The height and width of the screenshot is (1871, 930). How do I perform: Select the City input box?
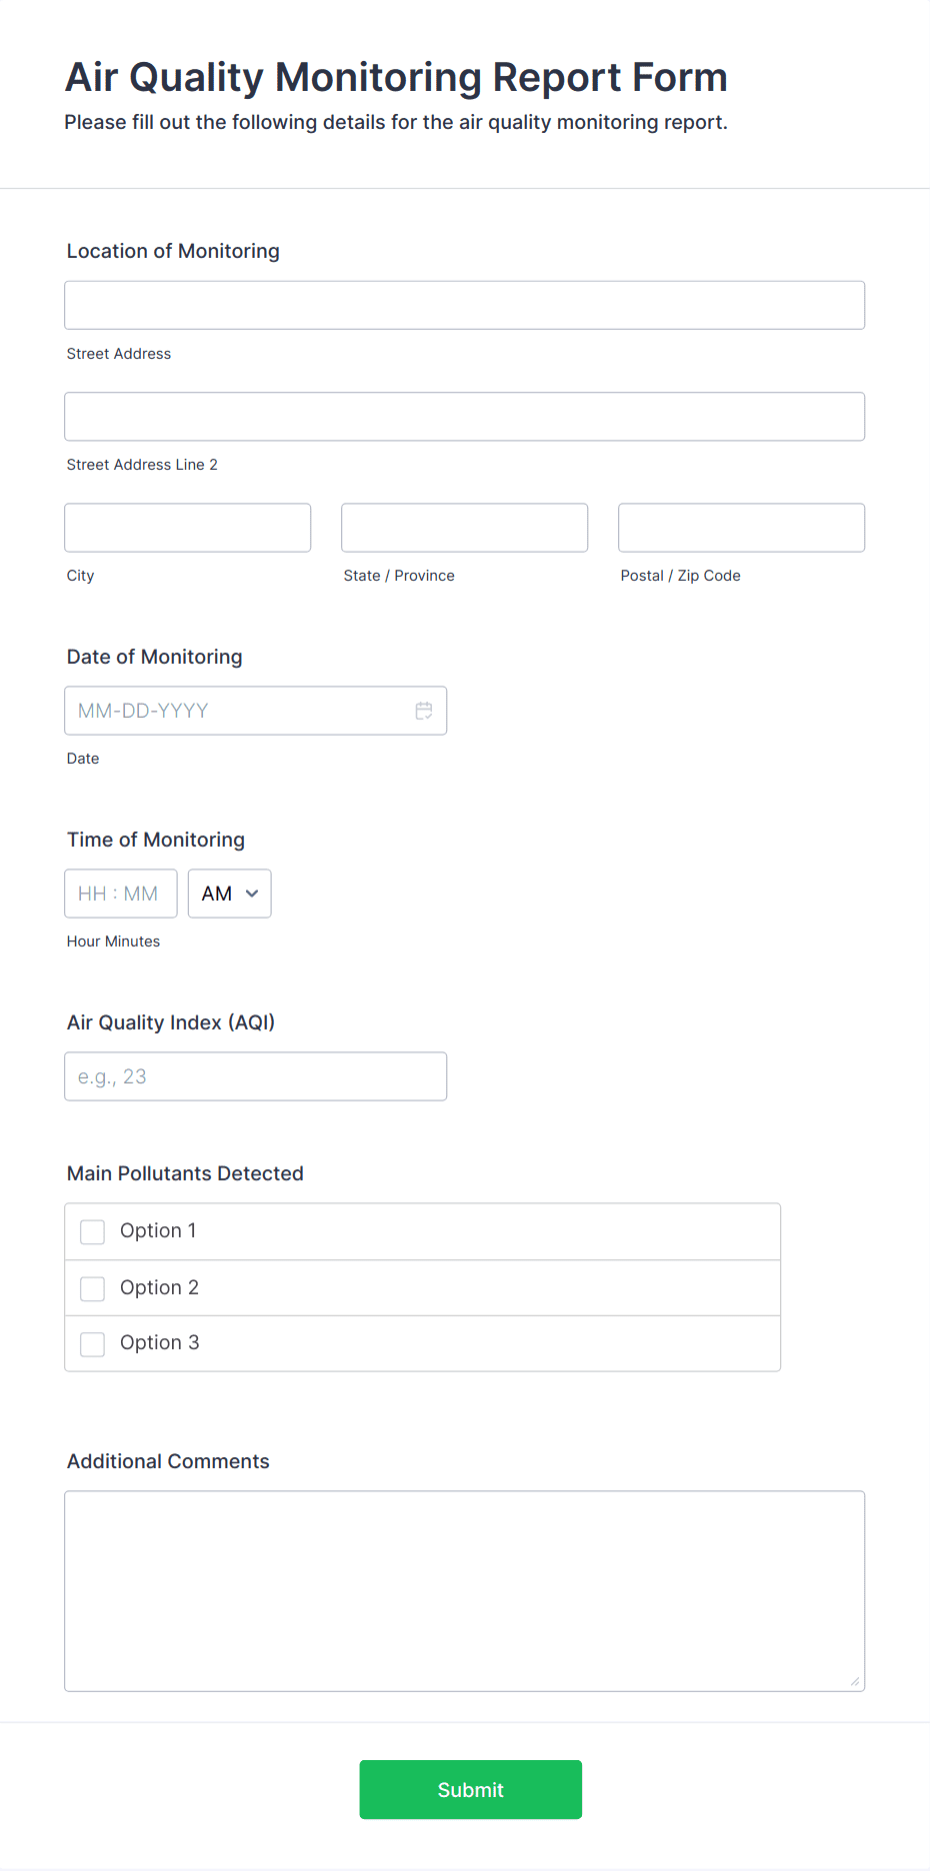[187, 527]
